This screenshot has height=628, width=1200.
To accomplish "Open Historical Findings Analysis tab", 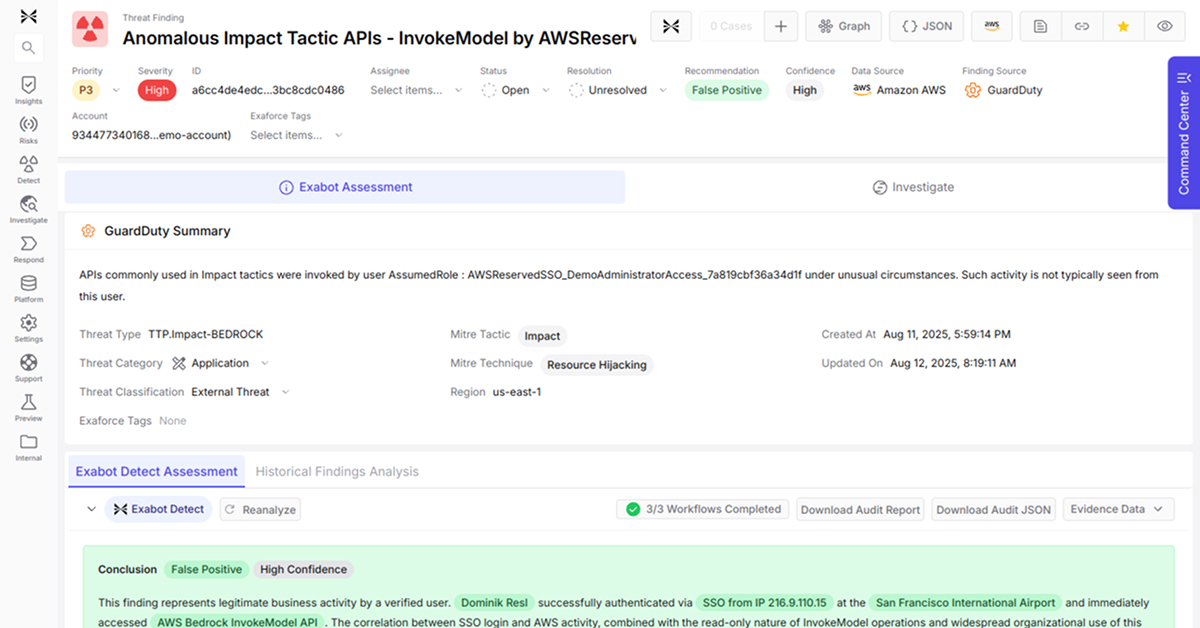I will [337, 471].
